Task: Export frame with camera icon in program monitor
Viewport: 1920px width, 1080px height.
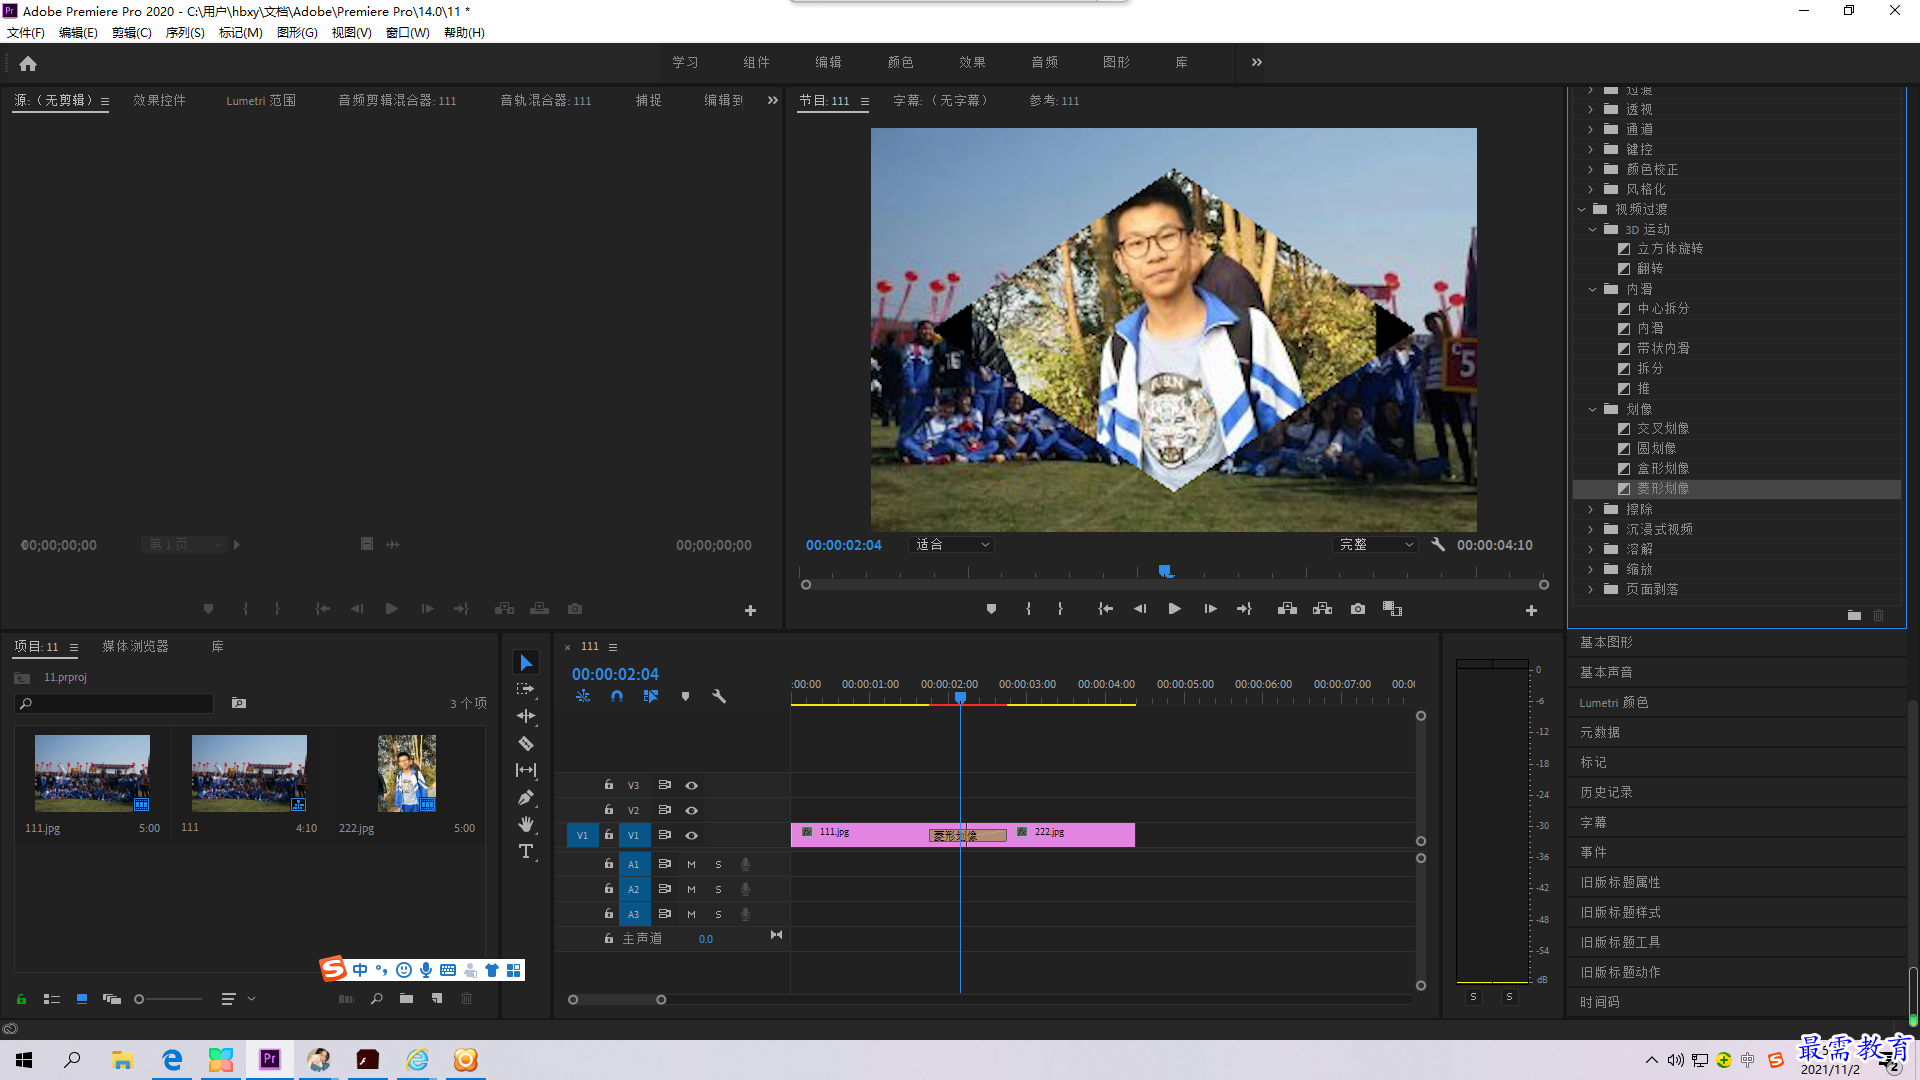Action: tap(1357, 609)
